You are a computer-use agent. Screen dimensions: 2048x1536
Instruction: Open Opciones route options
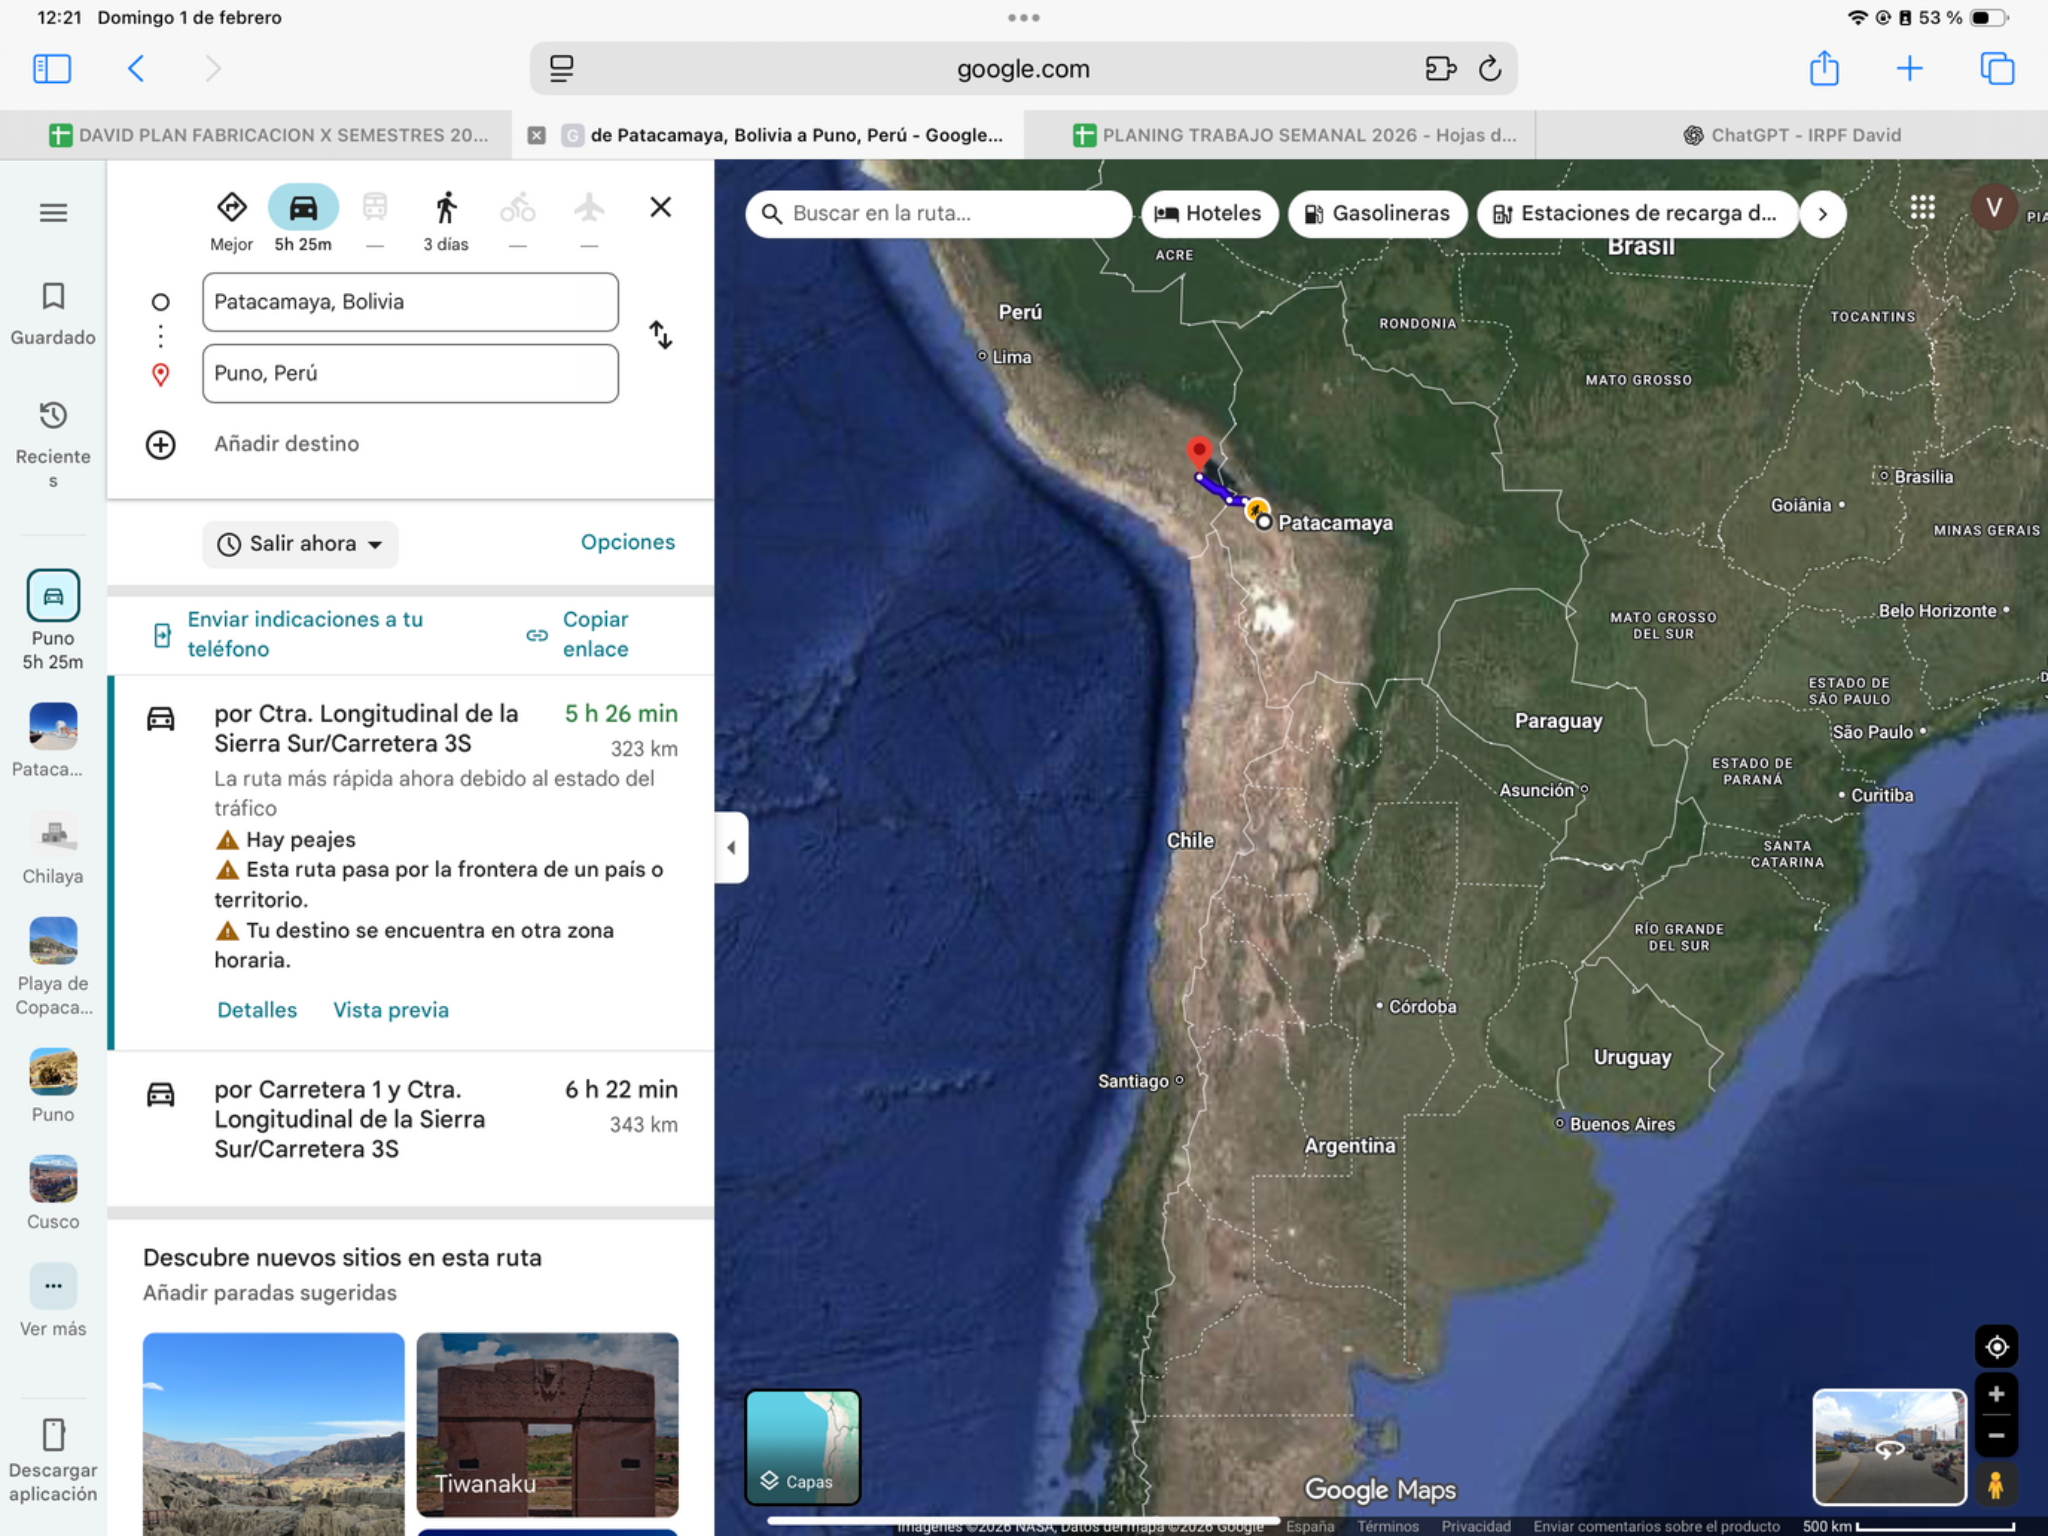tap(628, 542)
